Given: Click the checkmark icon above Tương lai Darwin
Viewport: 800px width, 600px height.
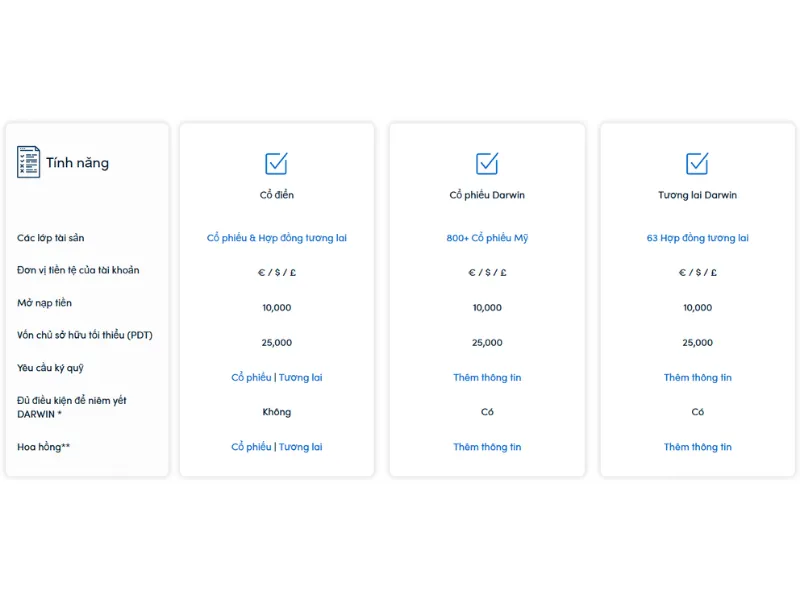Looking at the screenshot, I should click(x=697, y=163).
